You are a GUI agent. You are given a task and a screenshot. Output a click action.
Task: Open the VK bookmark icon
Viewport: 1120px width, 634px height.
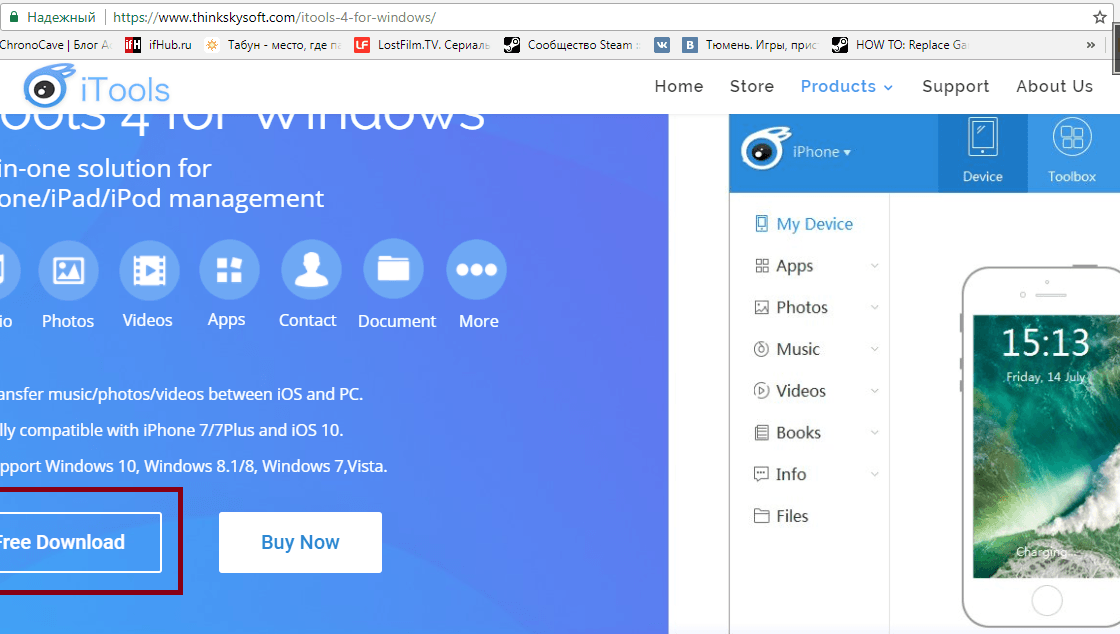click(x=662, y=45)
